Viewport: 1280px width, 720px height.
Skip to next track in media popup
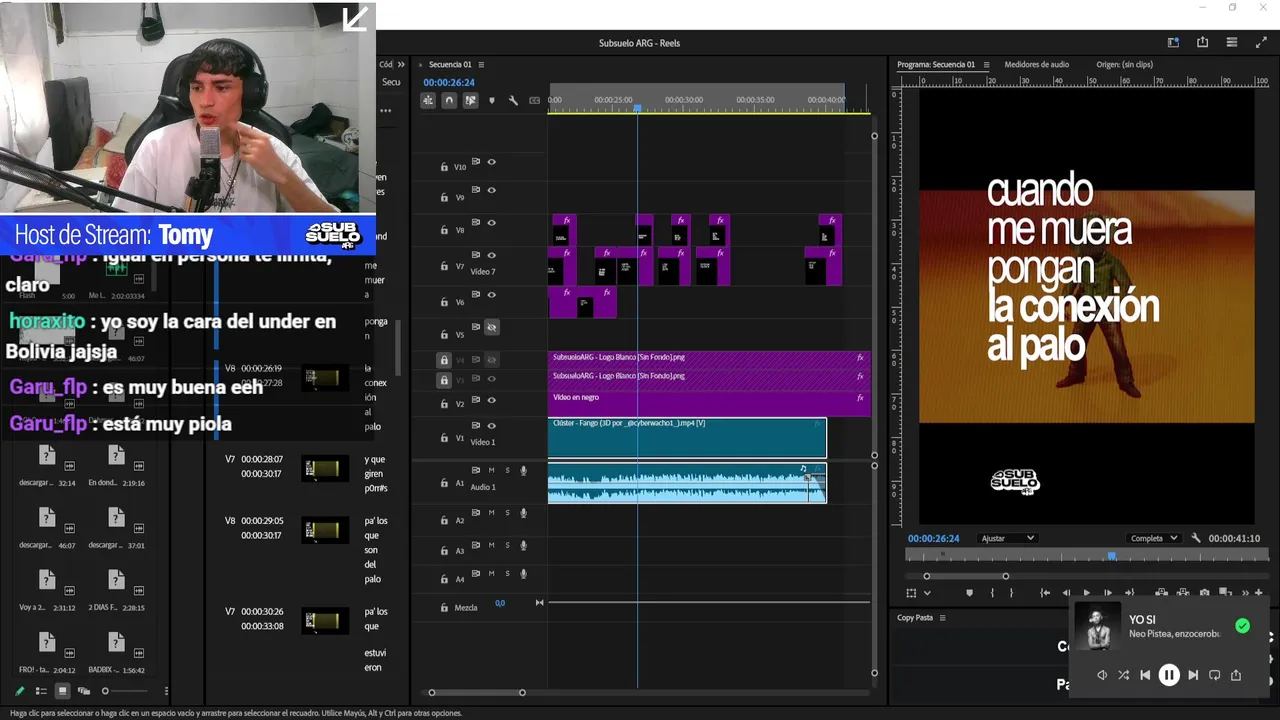(1192, 675)
